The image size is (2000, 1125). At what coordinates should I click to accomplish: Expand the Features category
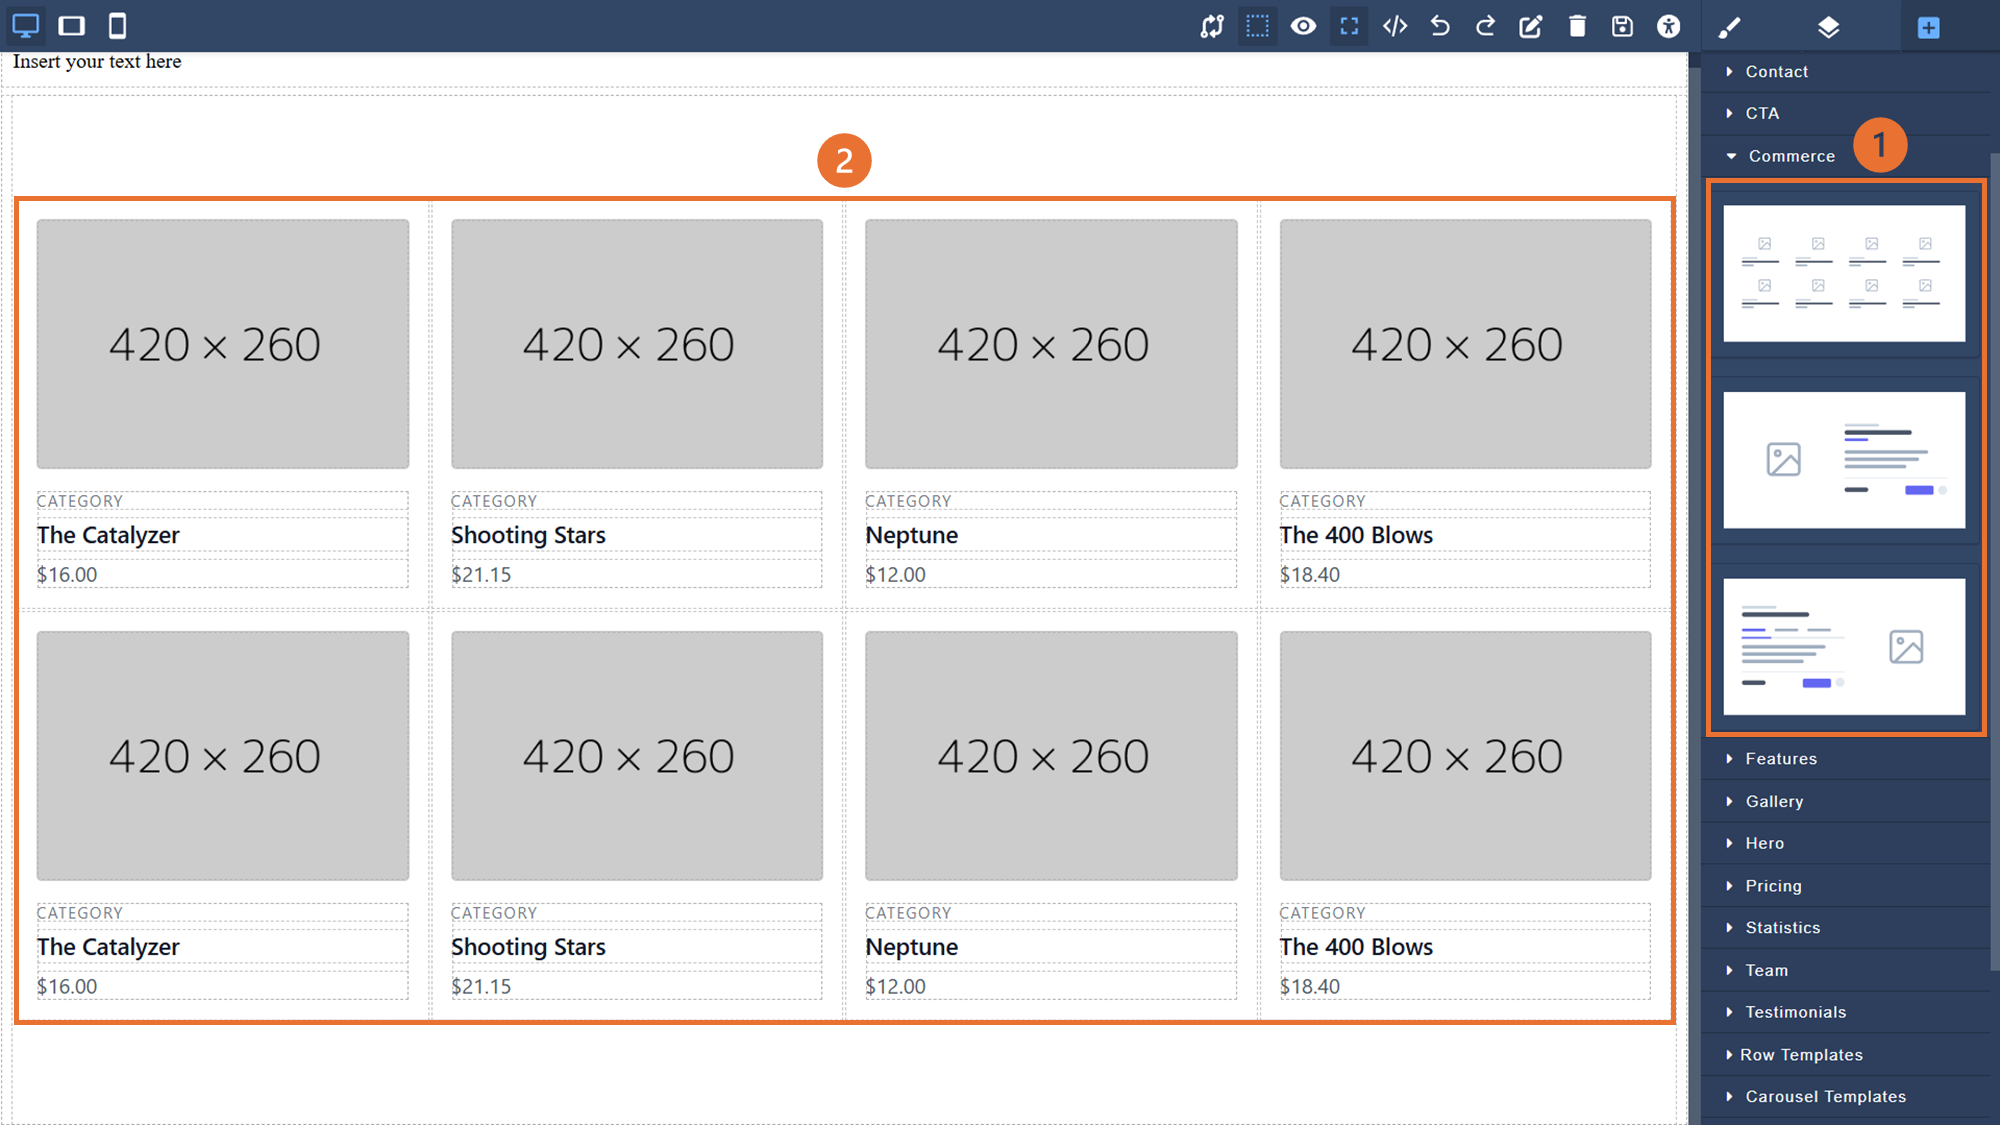[x=1780, y=759]
